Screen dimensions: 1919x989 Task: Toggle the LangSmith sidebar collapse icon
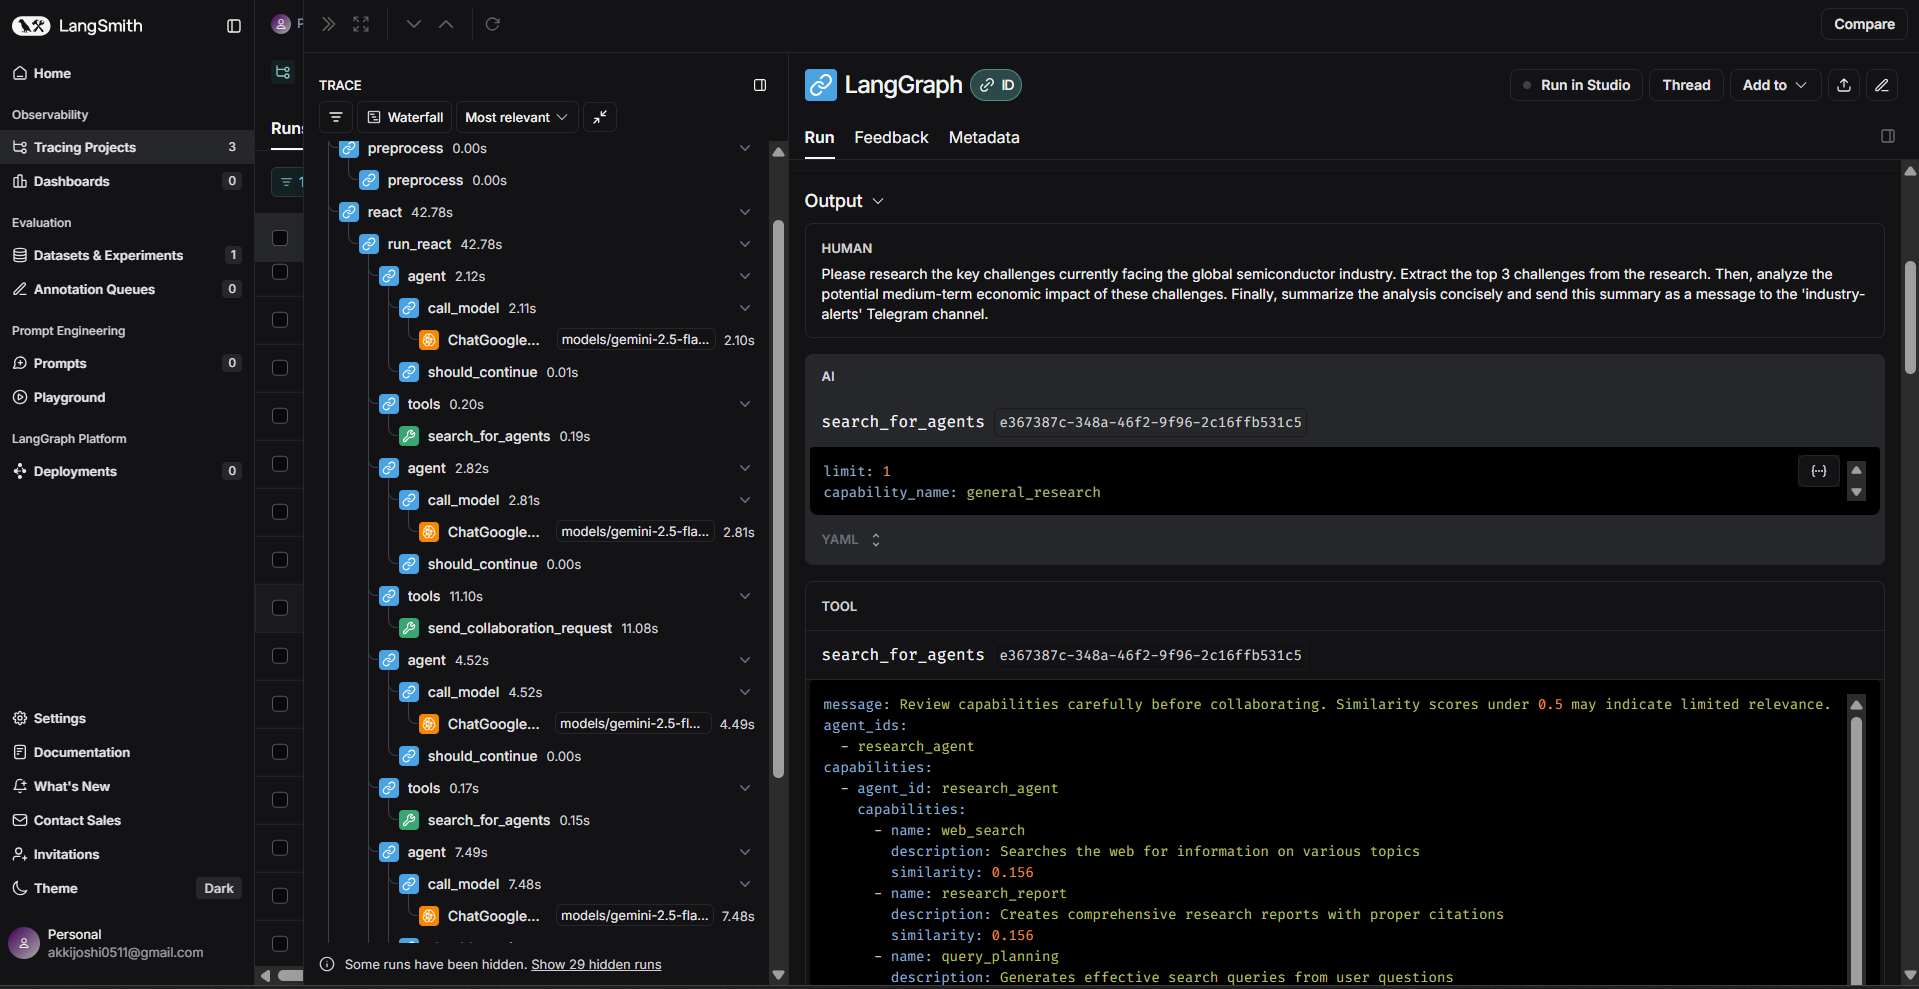point(234,26)
